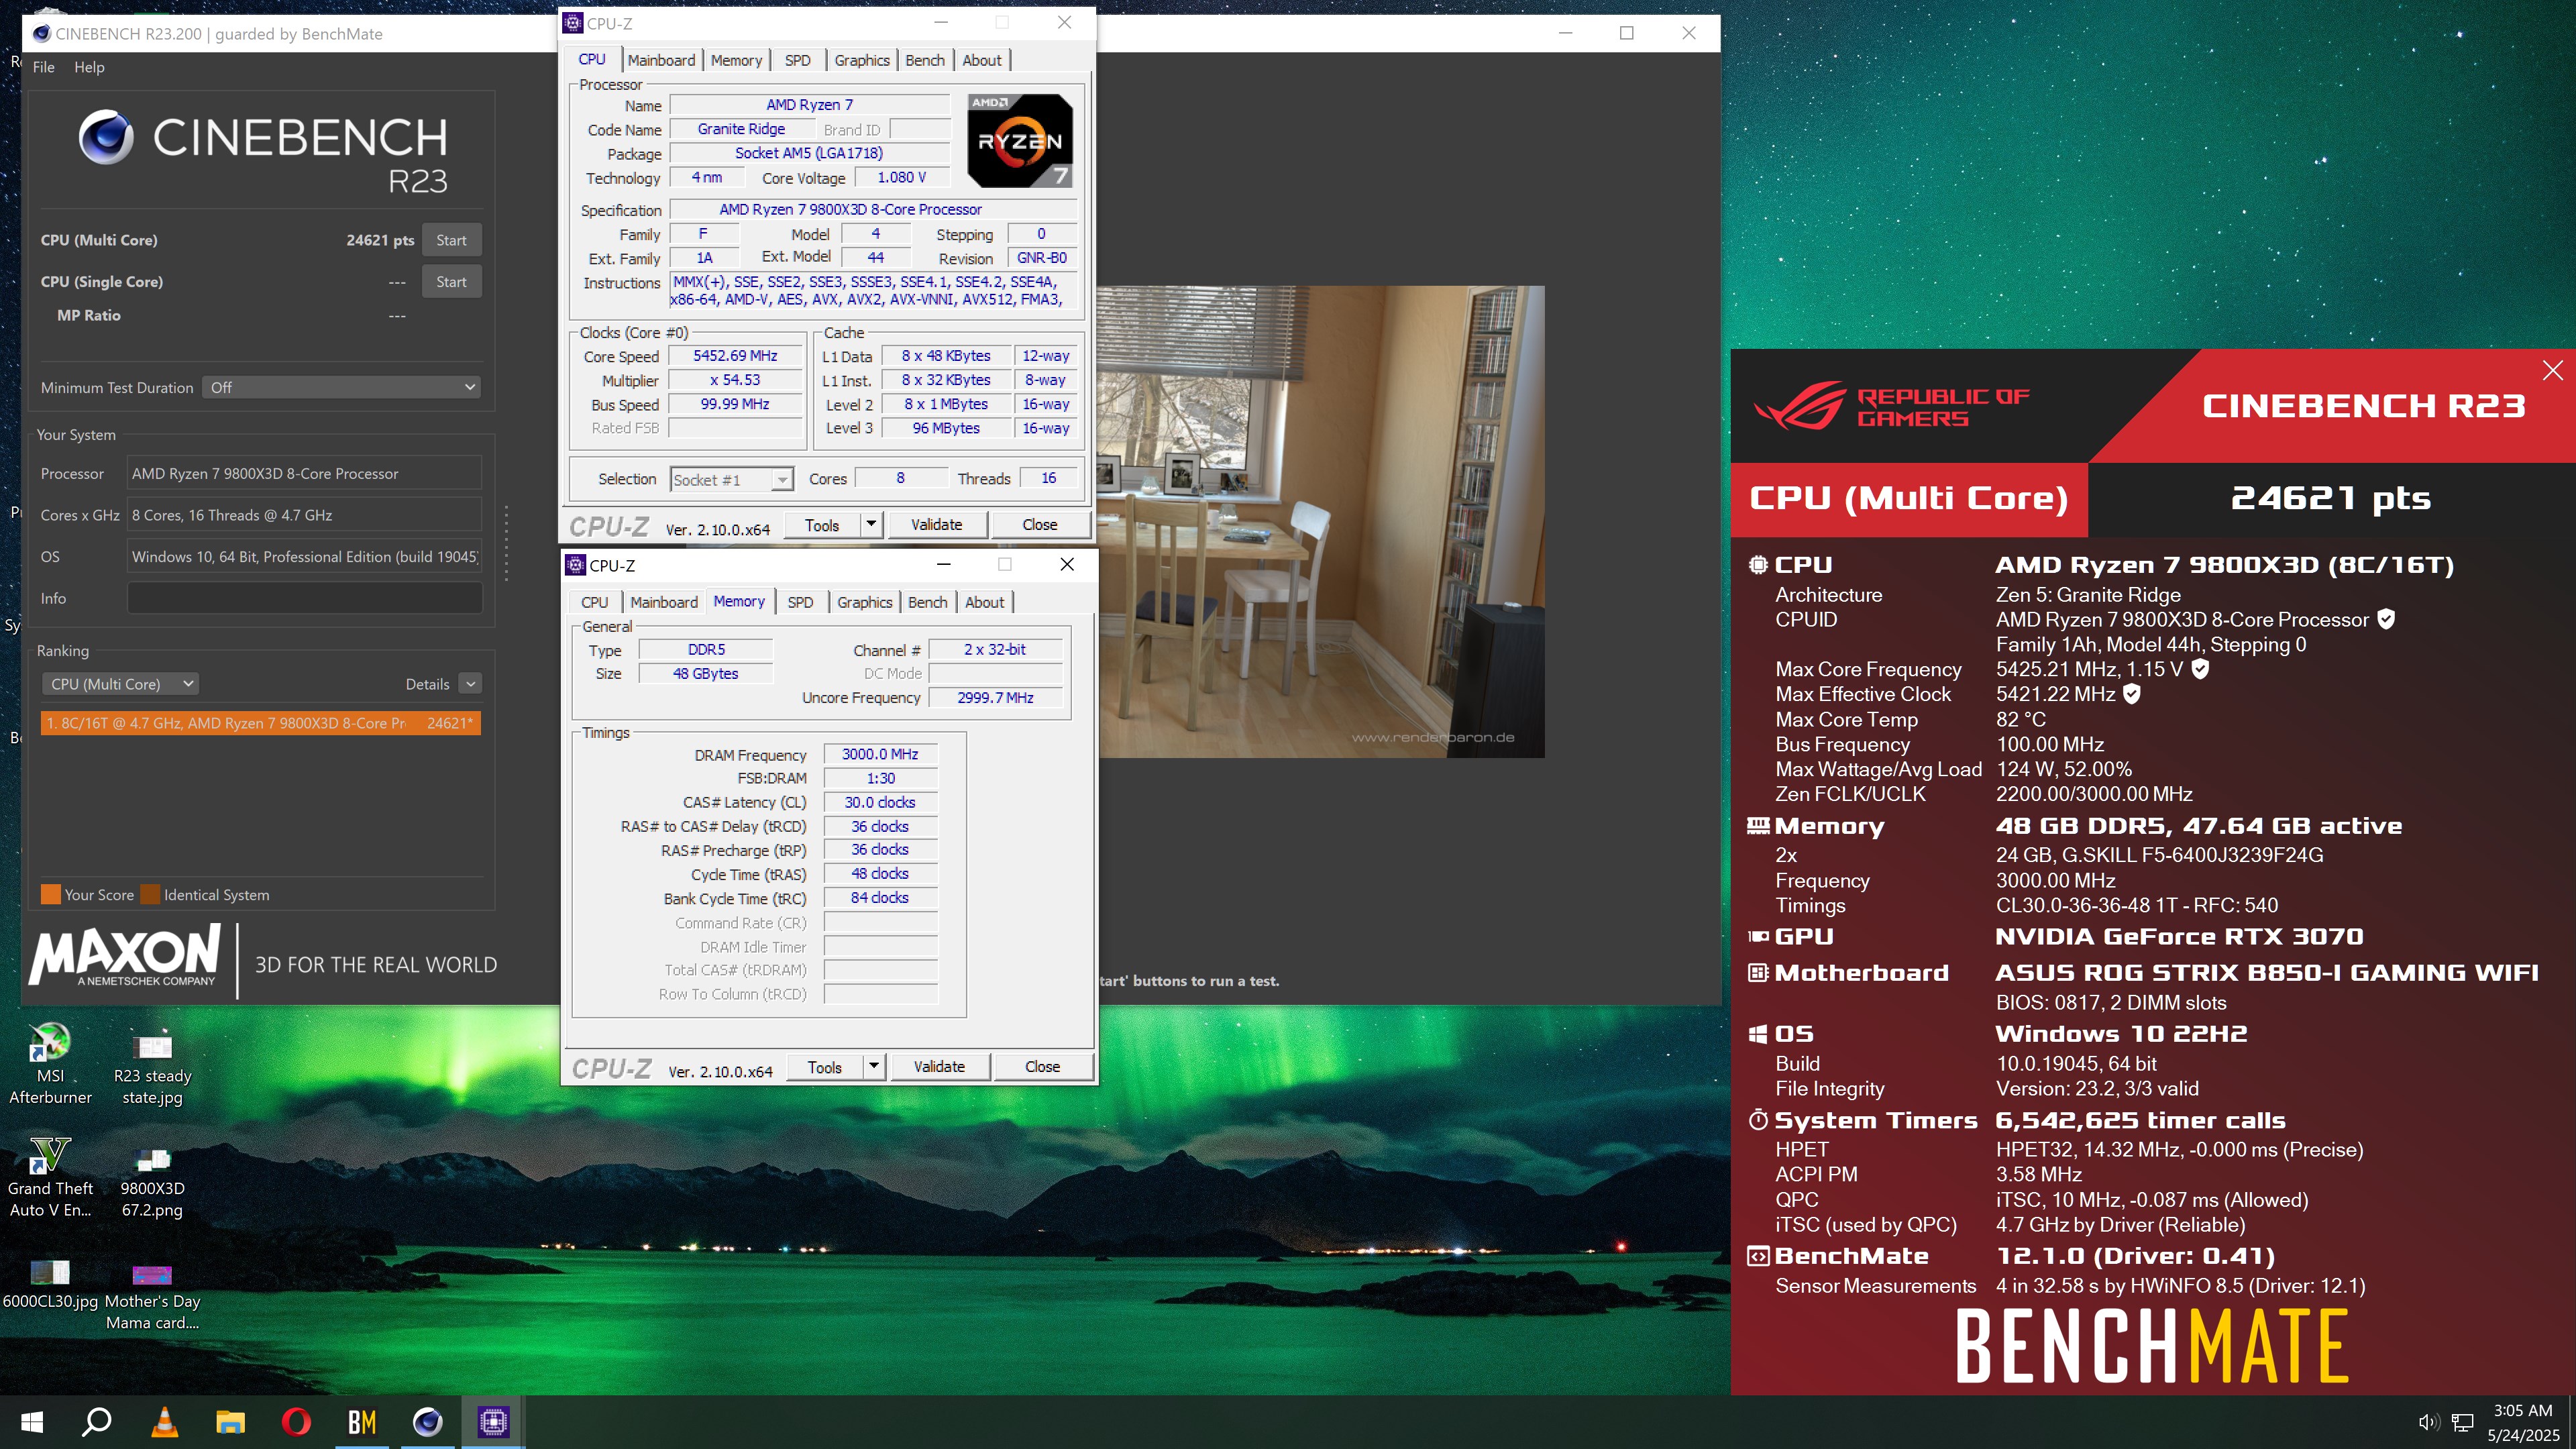Click Close button in upper CPU-Z window
This screenshot has width=2576, height=1449.
(x=1040, y=524)
